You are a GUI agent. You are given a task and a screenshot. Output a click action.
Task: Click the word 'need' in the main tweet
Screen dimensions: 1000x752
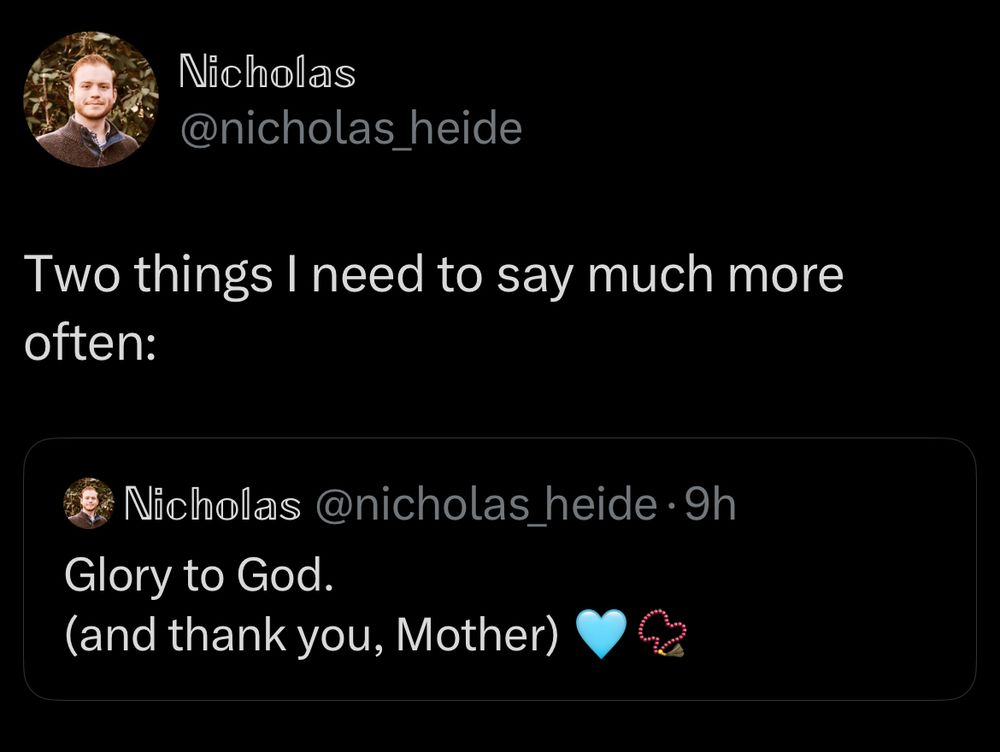367,274
